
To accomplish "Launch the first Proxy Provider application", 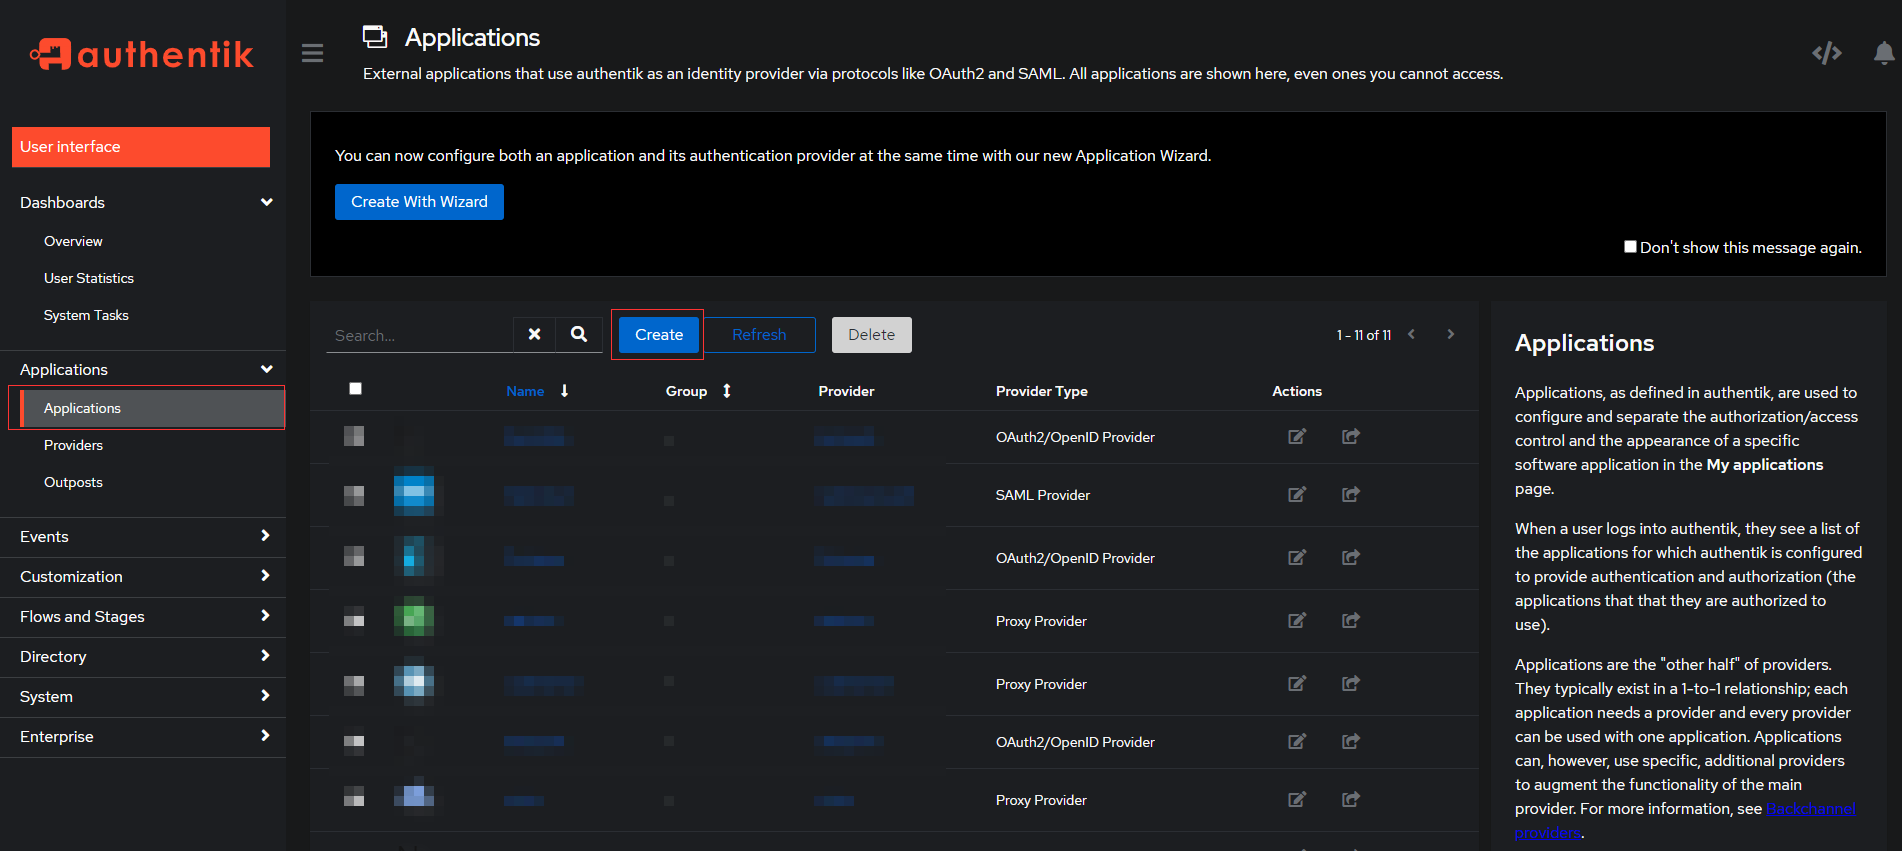I will (x=1351, y=620).
